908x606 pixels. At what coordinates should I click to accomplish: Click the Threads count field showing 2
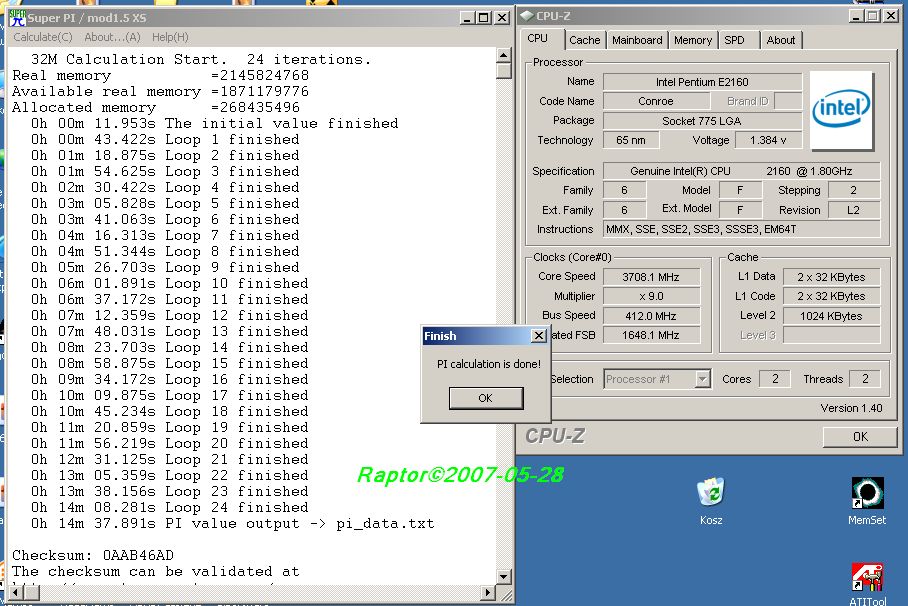point(865,379)
